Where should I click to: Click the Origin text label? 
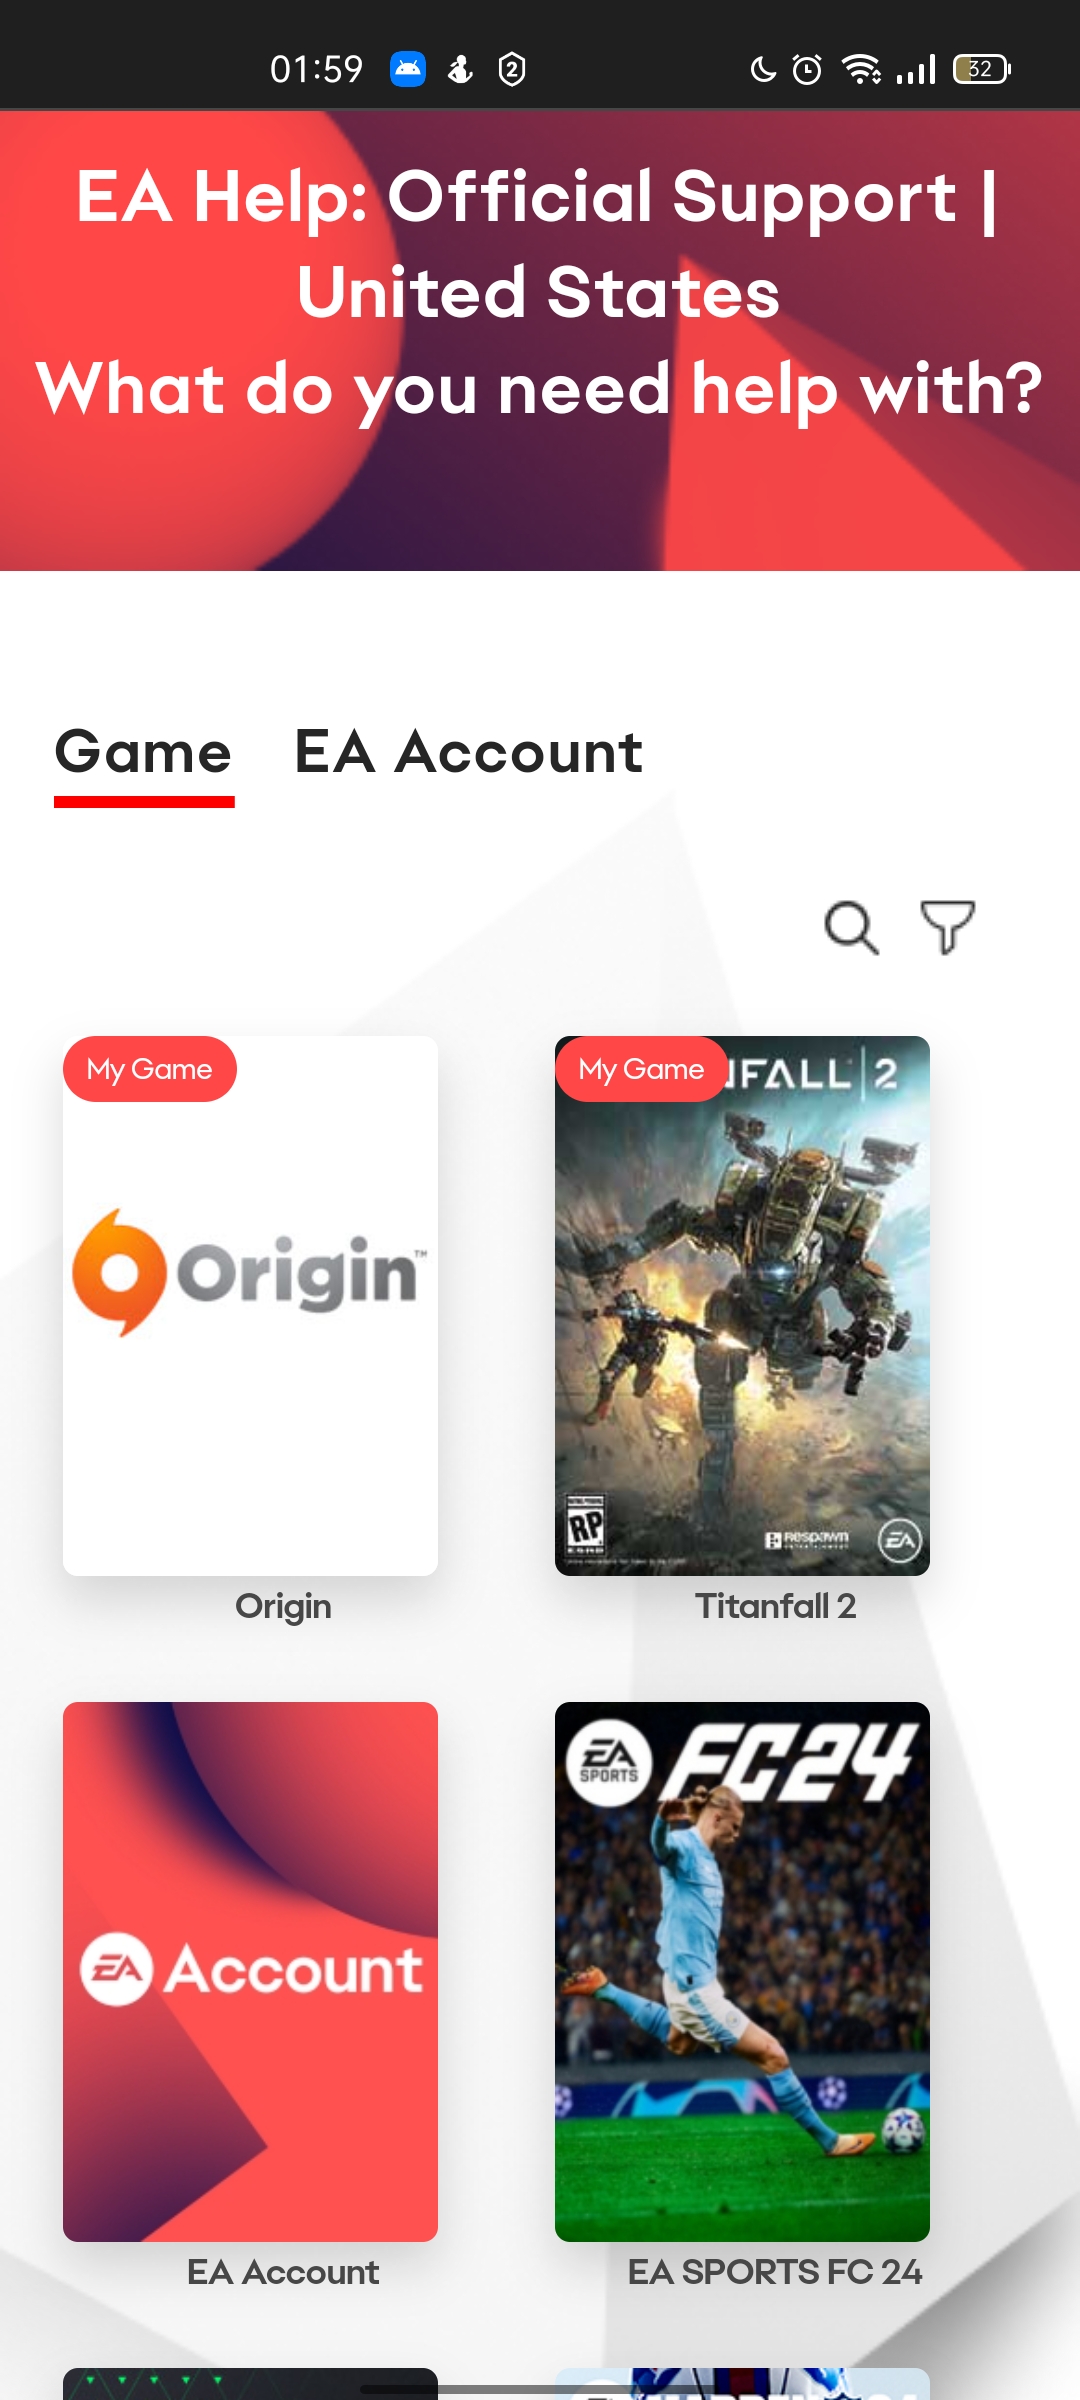(283, 1606)
